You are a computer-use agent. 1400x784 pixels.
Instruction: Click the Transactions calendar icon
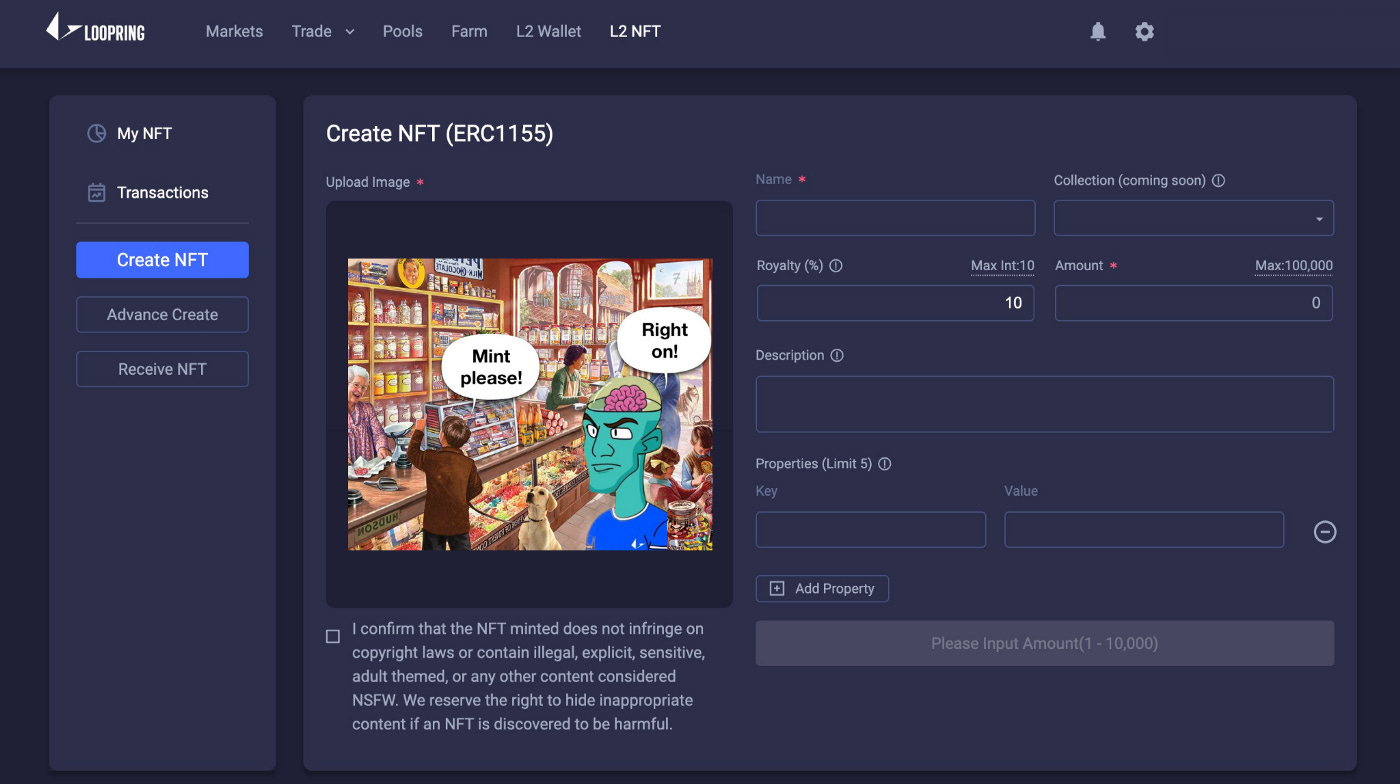tap(97, 192)
